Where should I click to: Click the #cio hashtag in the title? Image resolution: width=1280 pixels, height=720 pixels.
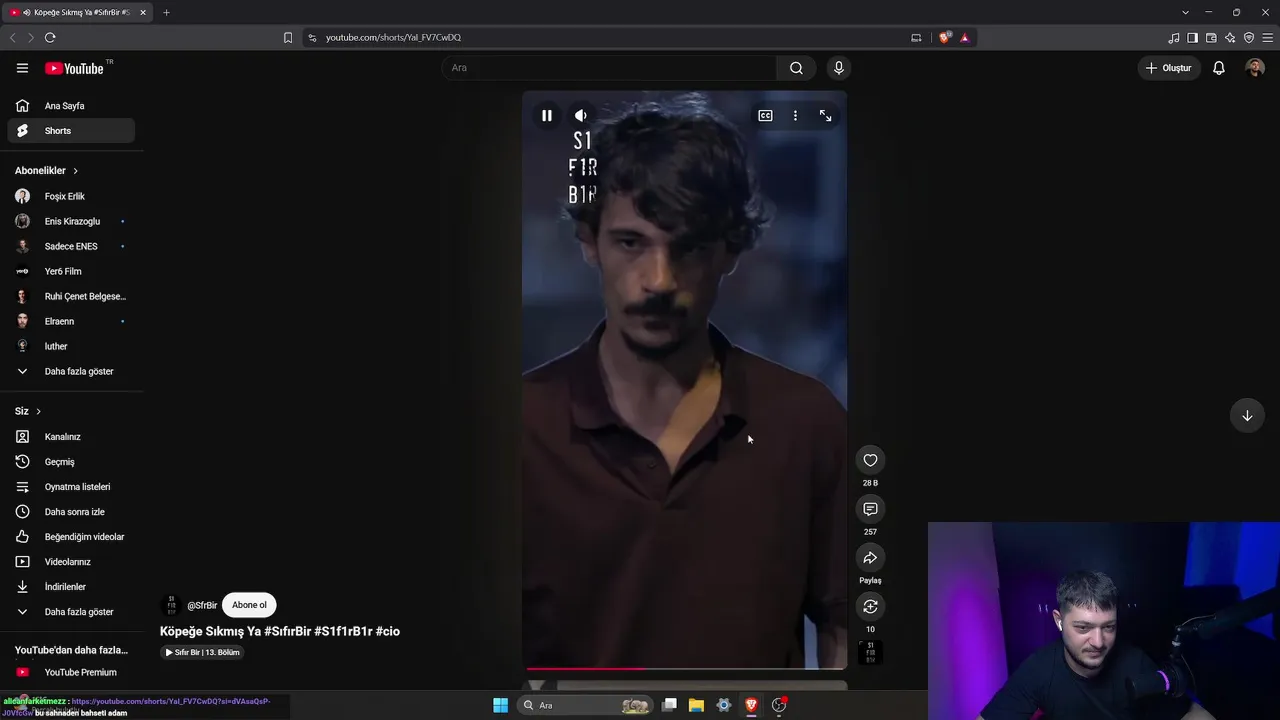pyautogui.click(x=388, y=632)
